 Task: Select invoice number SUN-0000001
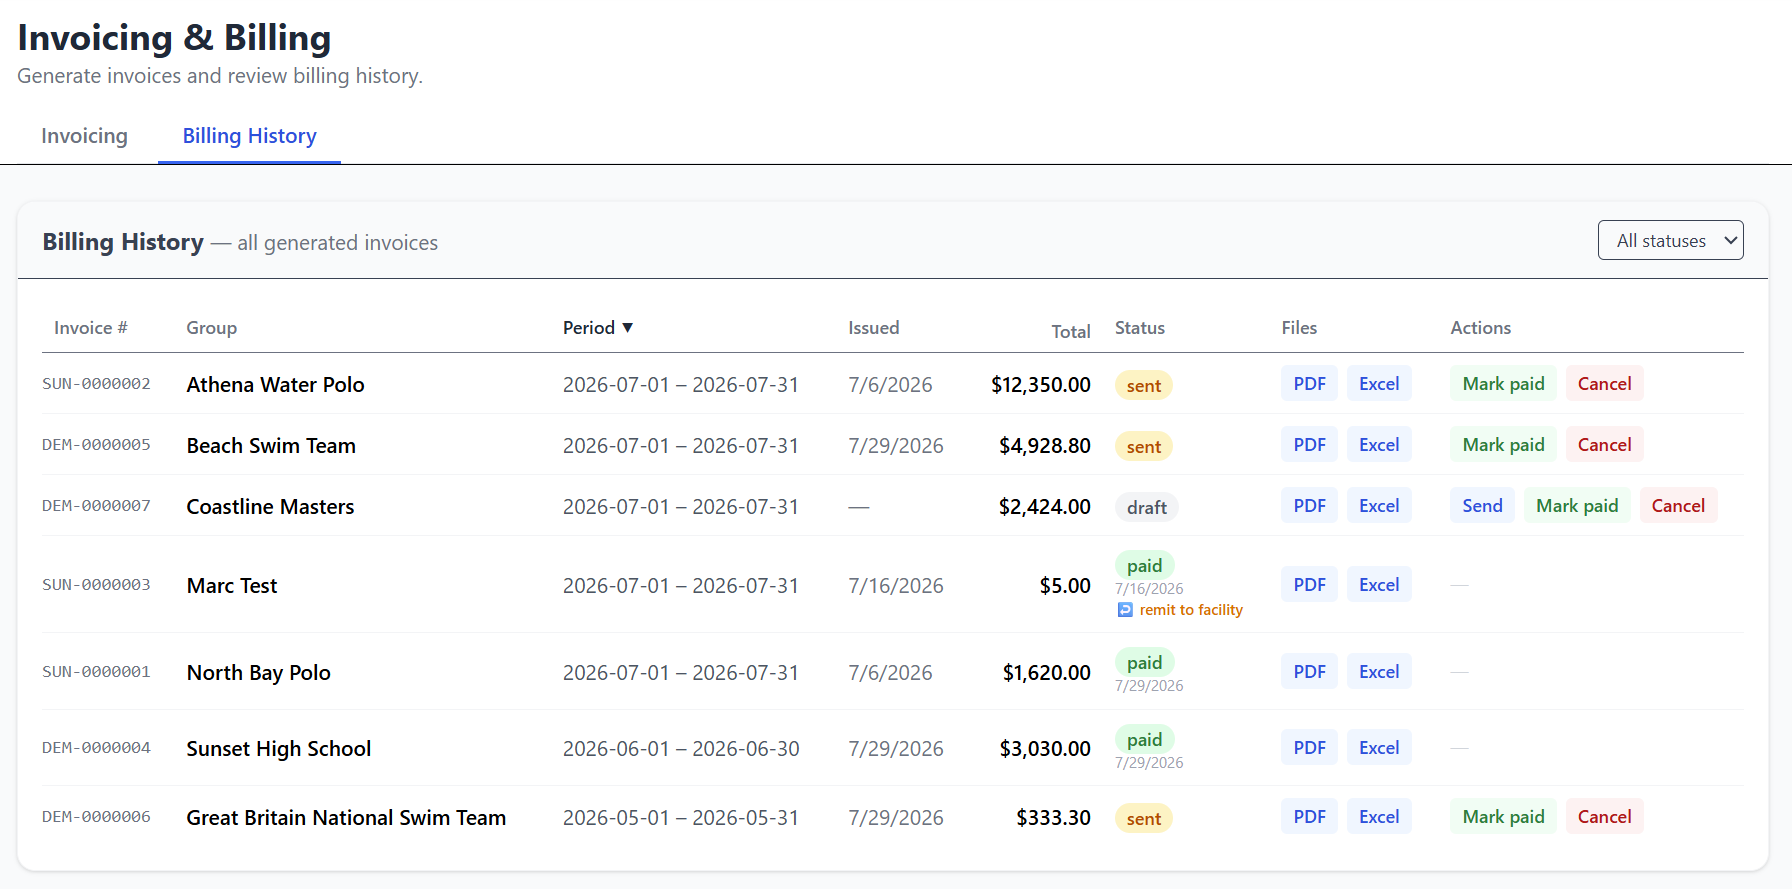point(96,672)
